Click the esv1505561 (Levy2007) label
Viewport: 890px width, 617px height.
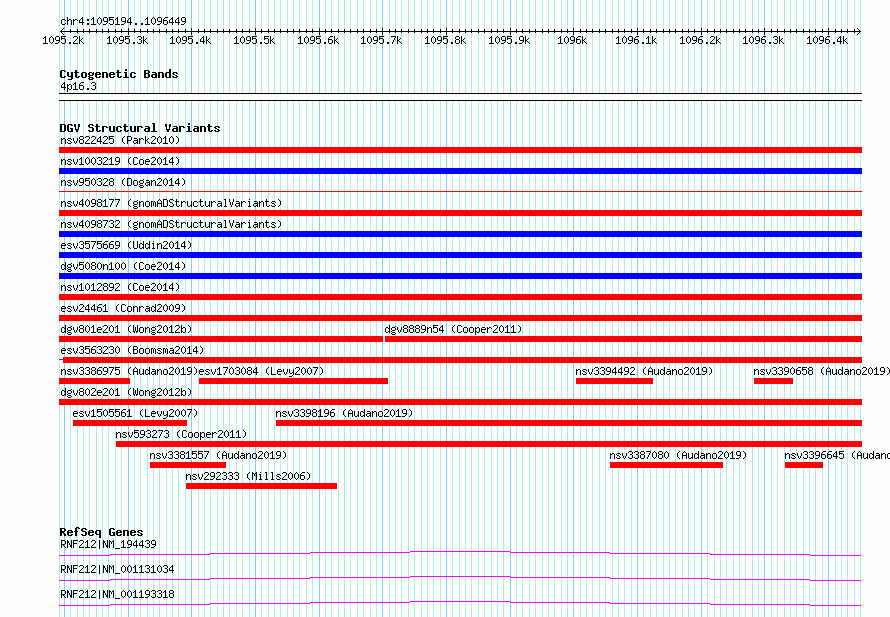(135, 413)
